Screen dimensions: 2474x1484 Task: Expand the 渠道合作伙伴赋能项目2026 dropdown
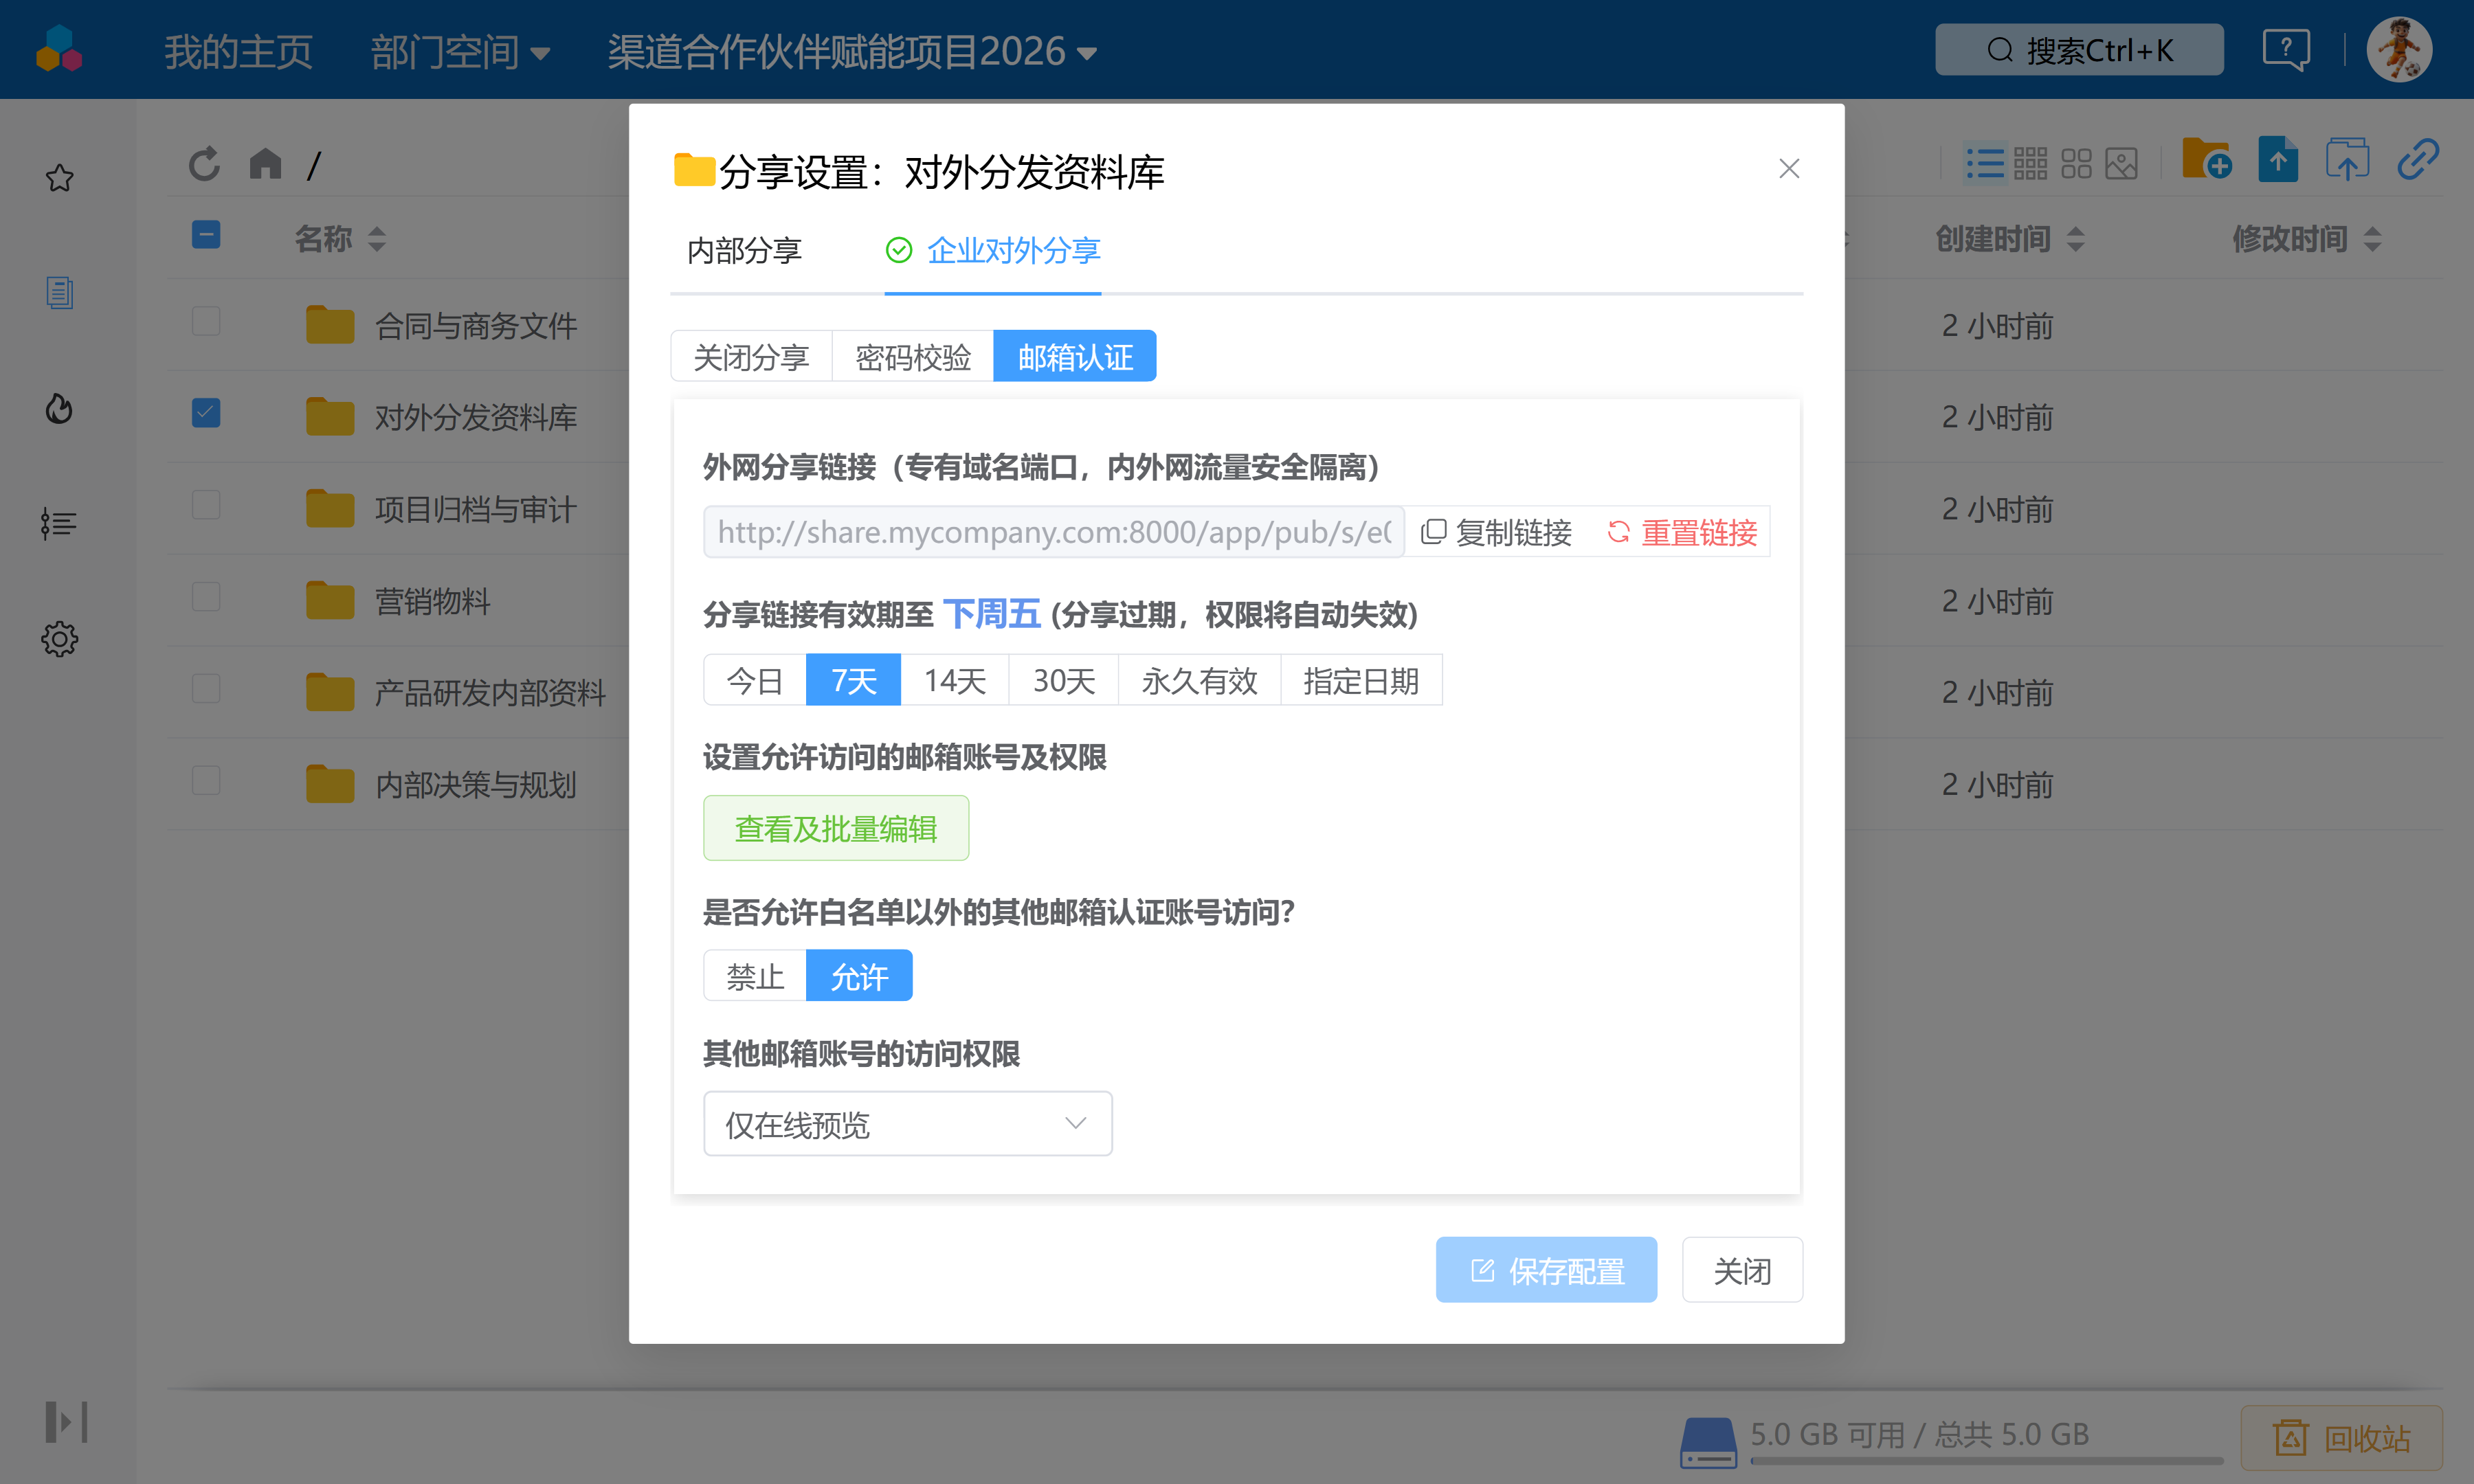(851, 51)
